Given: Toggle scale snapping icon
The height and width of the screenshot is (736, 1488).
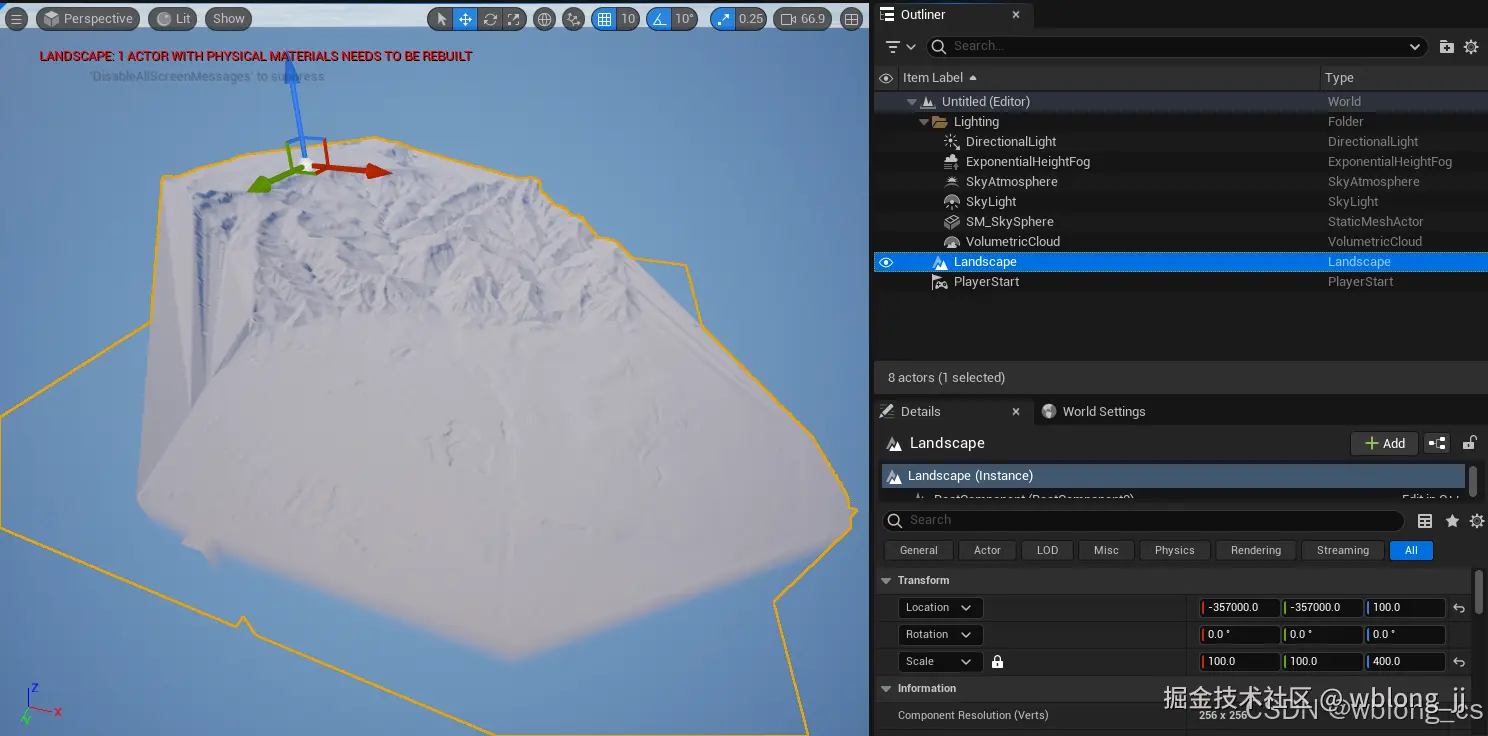Looking at the screenshot, I should pyautogui.click(x=723, y=19).
